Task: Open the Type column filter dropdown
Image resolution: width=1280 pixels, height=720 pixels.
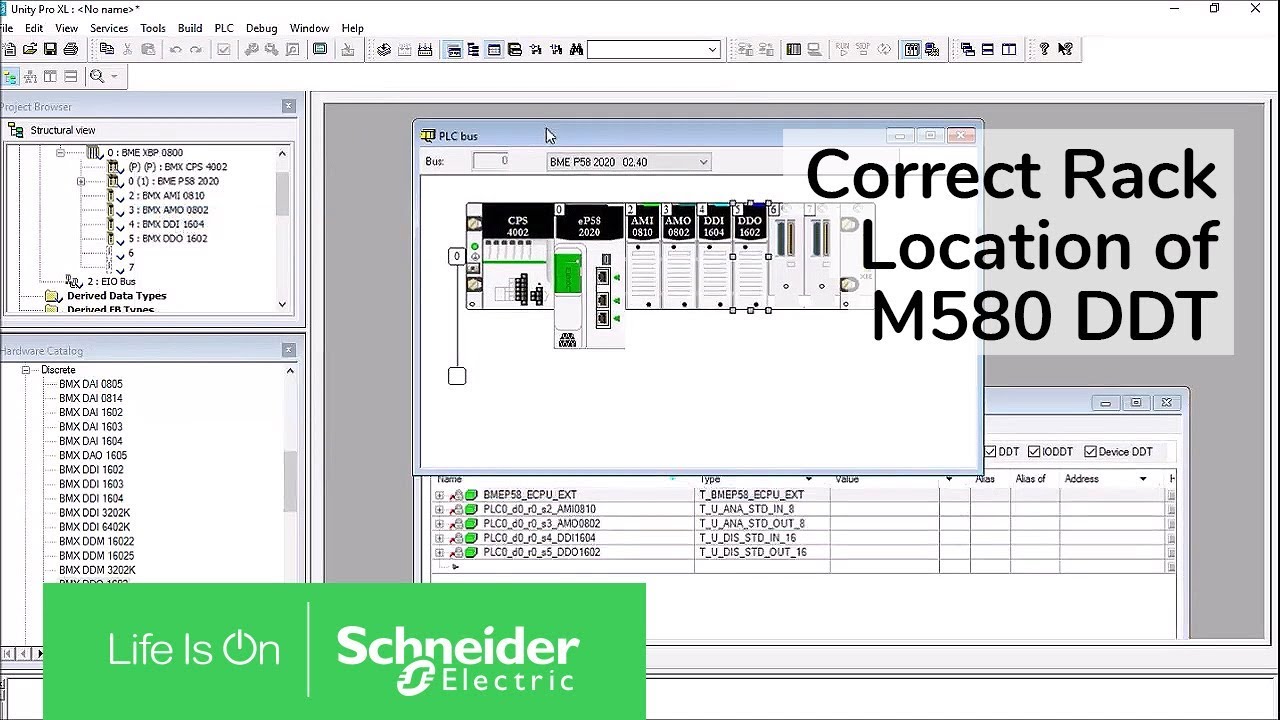Action: 808,479
